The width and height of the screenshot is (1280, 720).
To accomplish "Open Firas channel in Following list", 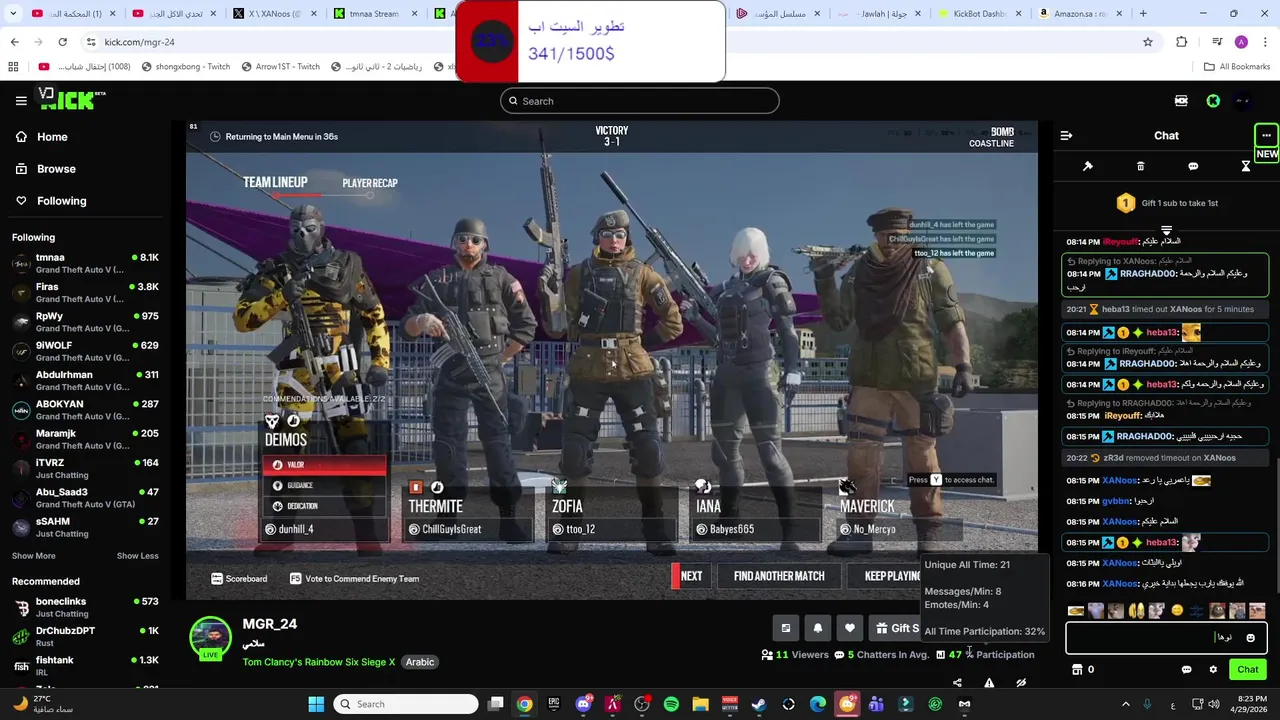I will click(x=85, y=292).
